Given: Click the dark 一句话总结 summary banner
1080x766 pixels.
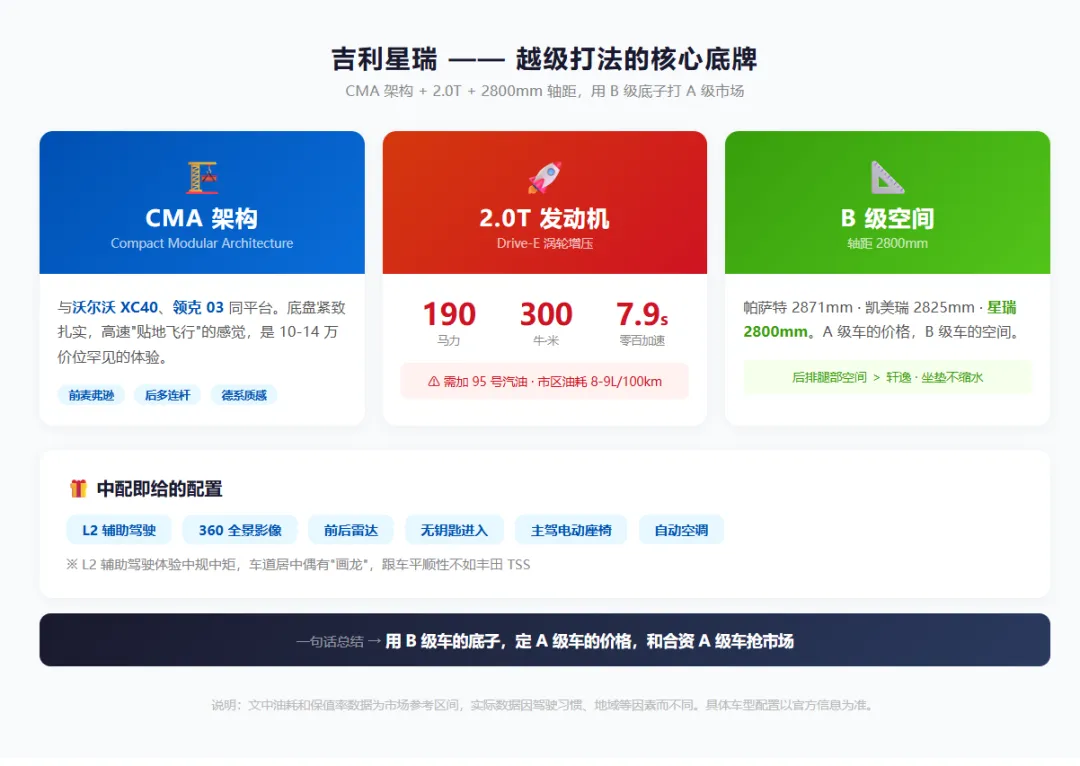Looking at the screenshot, I should (545, 640).
